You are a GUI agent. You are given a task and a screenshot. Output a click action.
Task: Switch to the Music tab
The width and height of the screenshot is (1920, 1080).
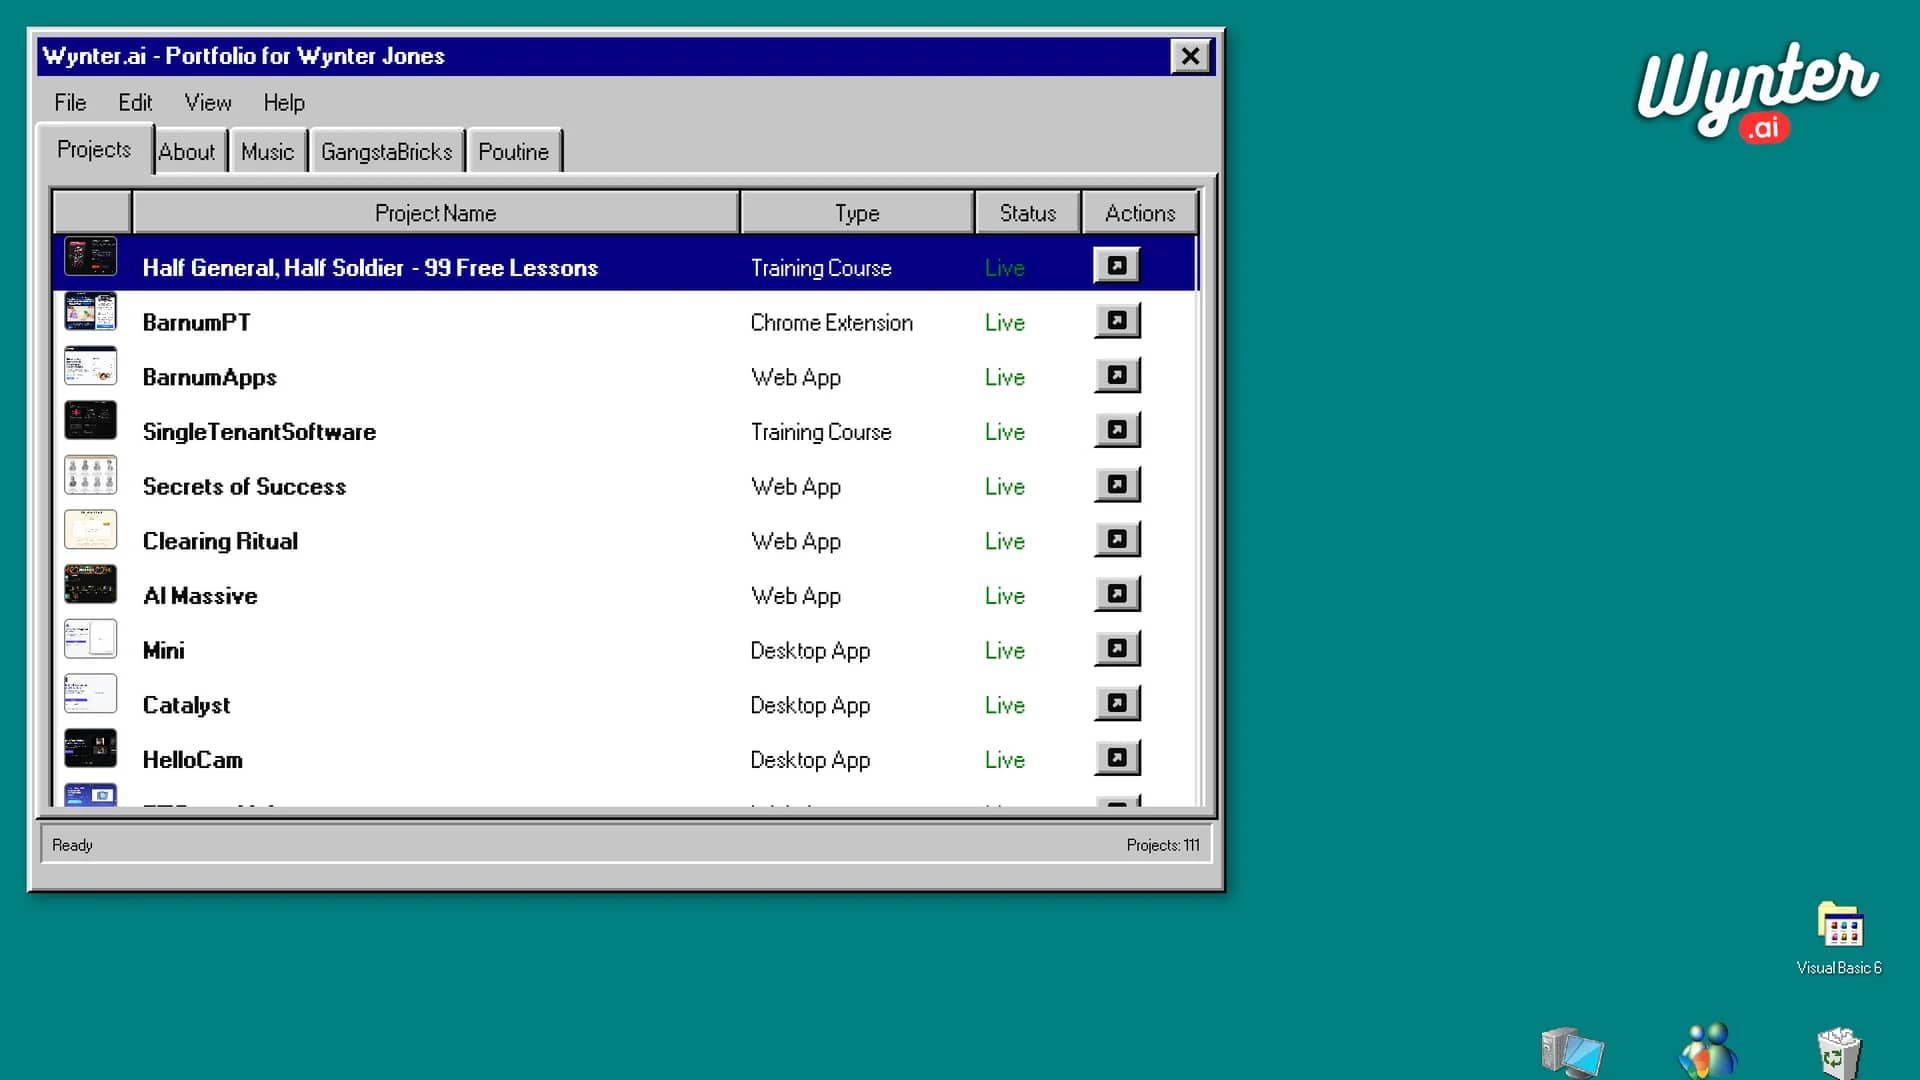click(x=267, y=151)
